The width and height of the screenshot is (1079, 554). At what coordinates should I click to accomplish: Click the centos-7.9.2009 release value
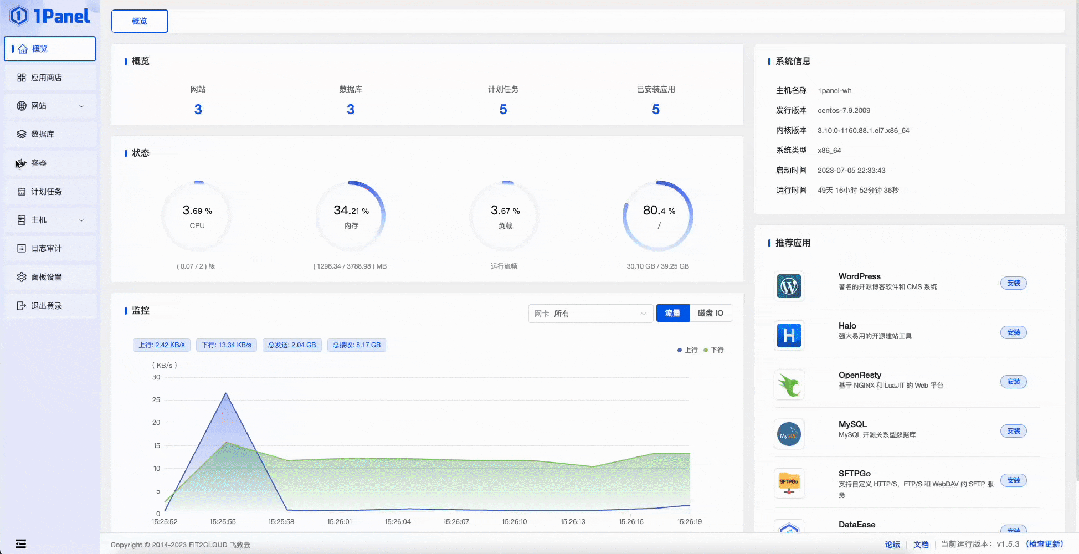point(844,110)
